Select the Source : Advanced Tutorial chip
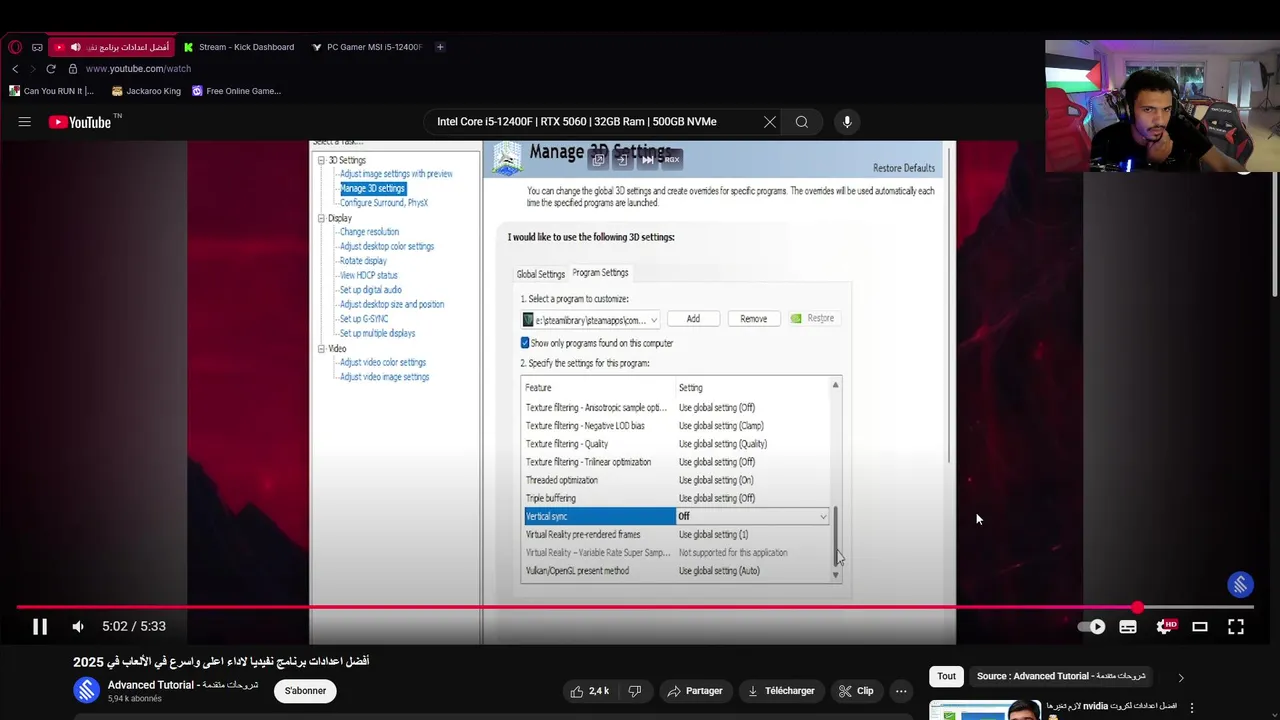1280x720 pixels. point(1061,676)
